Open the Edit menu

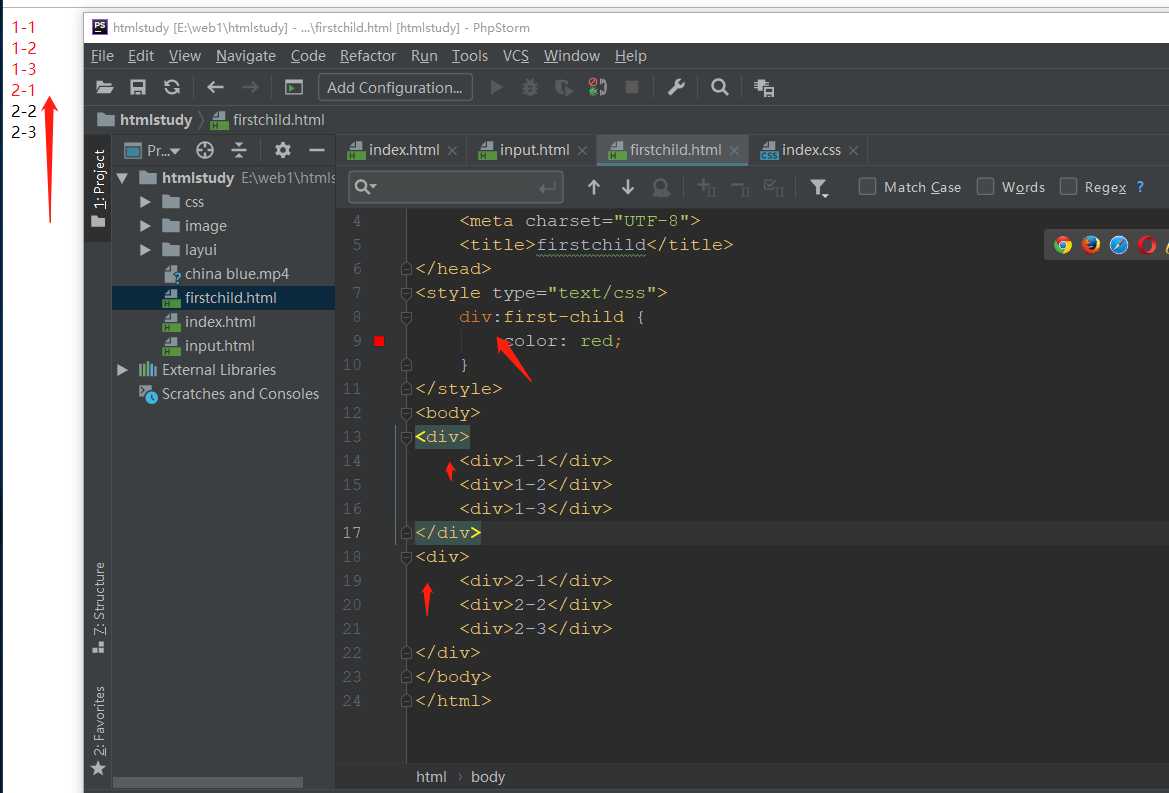tap(140, 56)
